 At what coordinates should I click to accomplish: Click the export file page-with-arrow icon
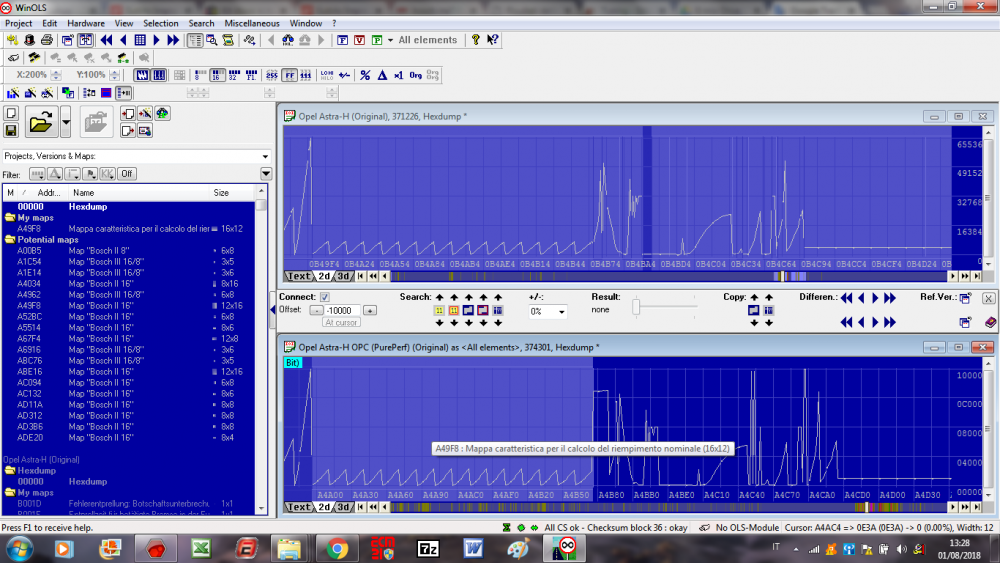tap(128, 130)
